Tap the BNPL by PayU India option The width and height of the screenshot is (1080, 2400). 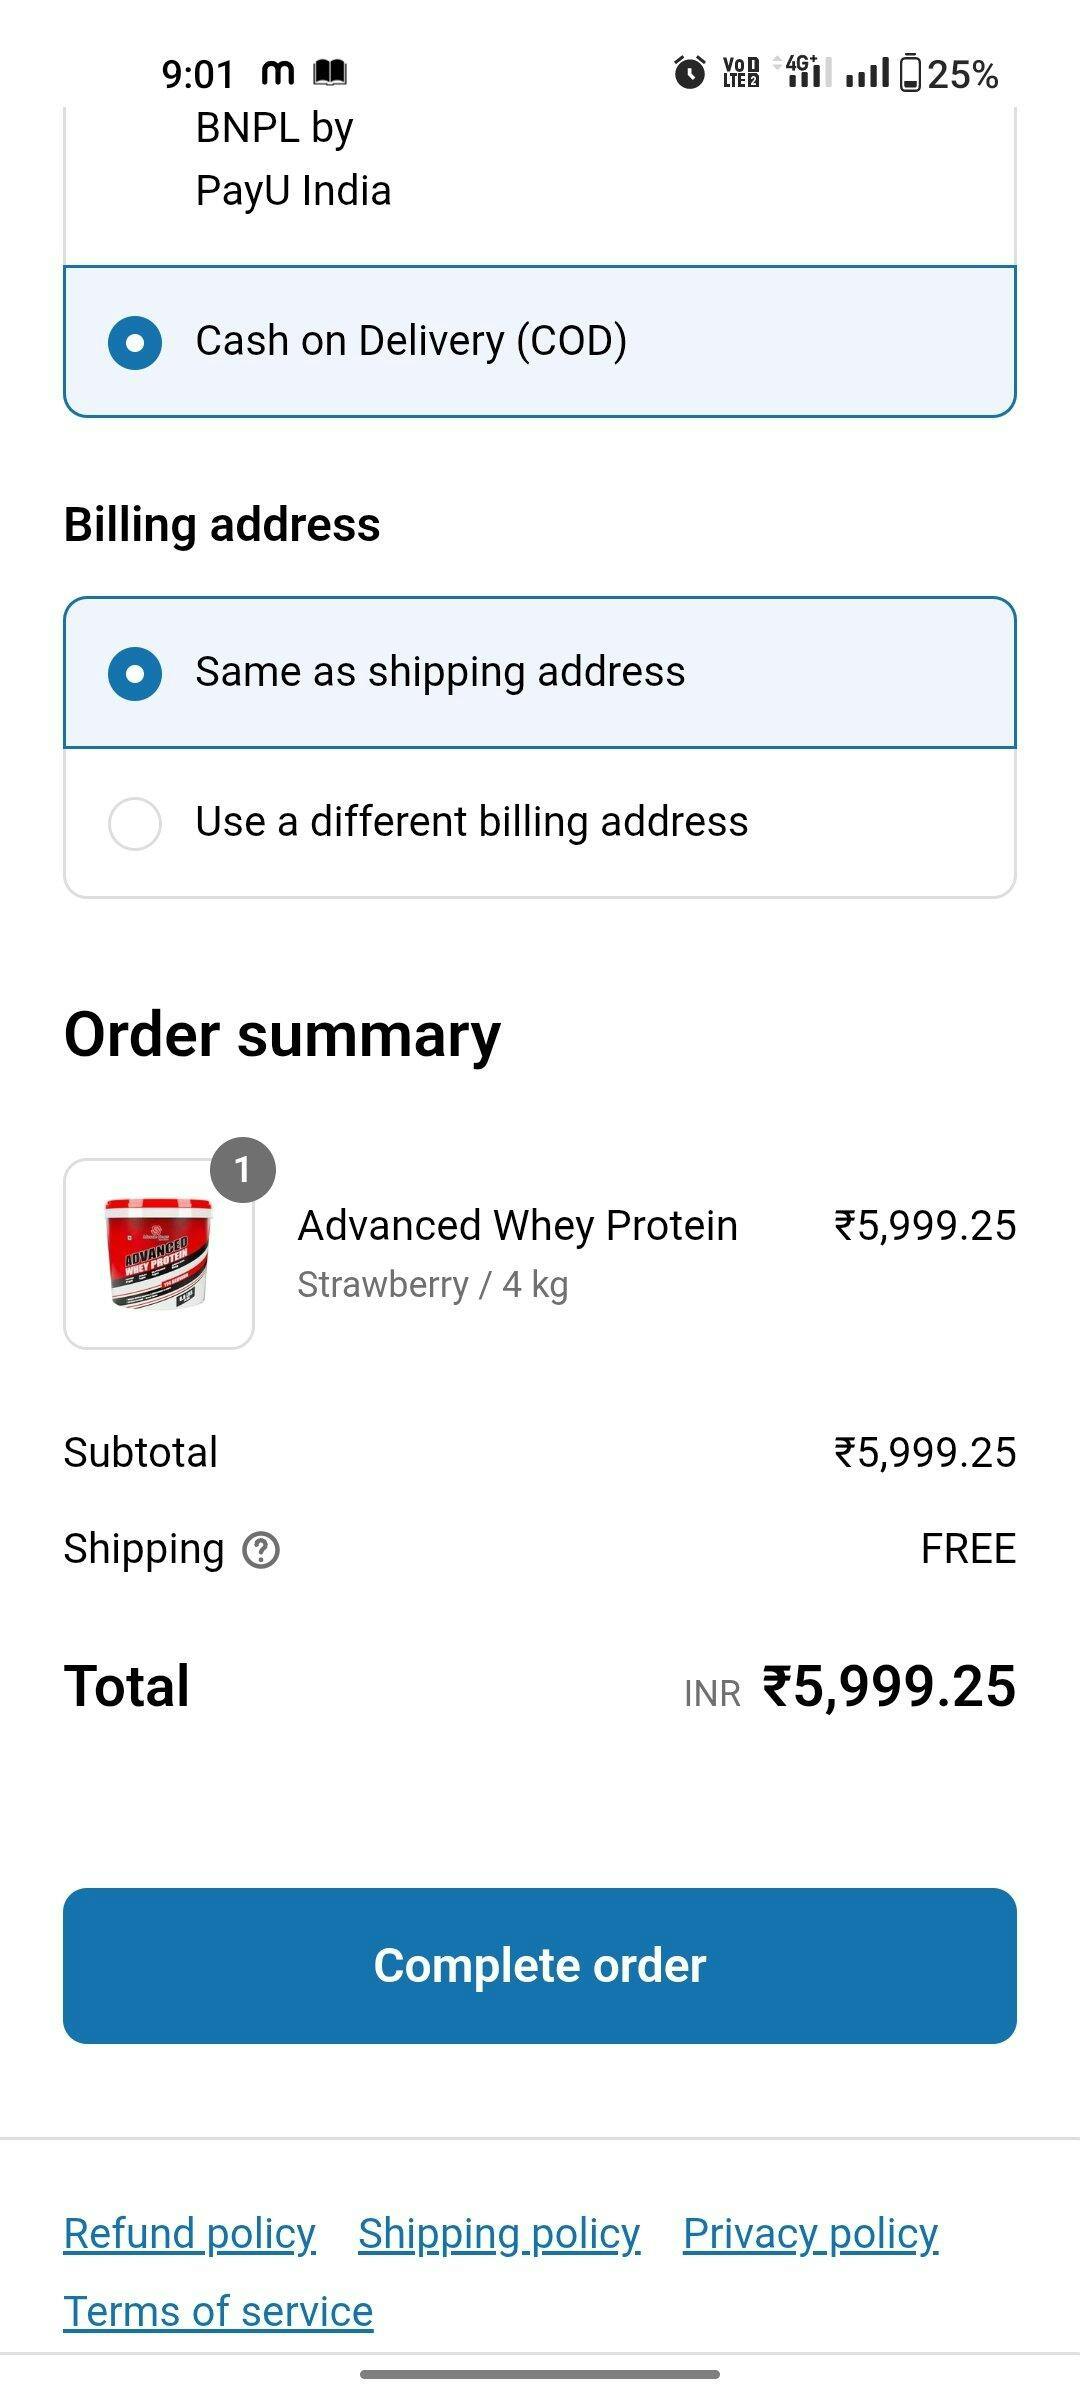coord(293,160)
